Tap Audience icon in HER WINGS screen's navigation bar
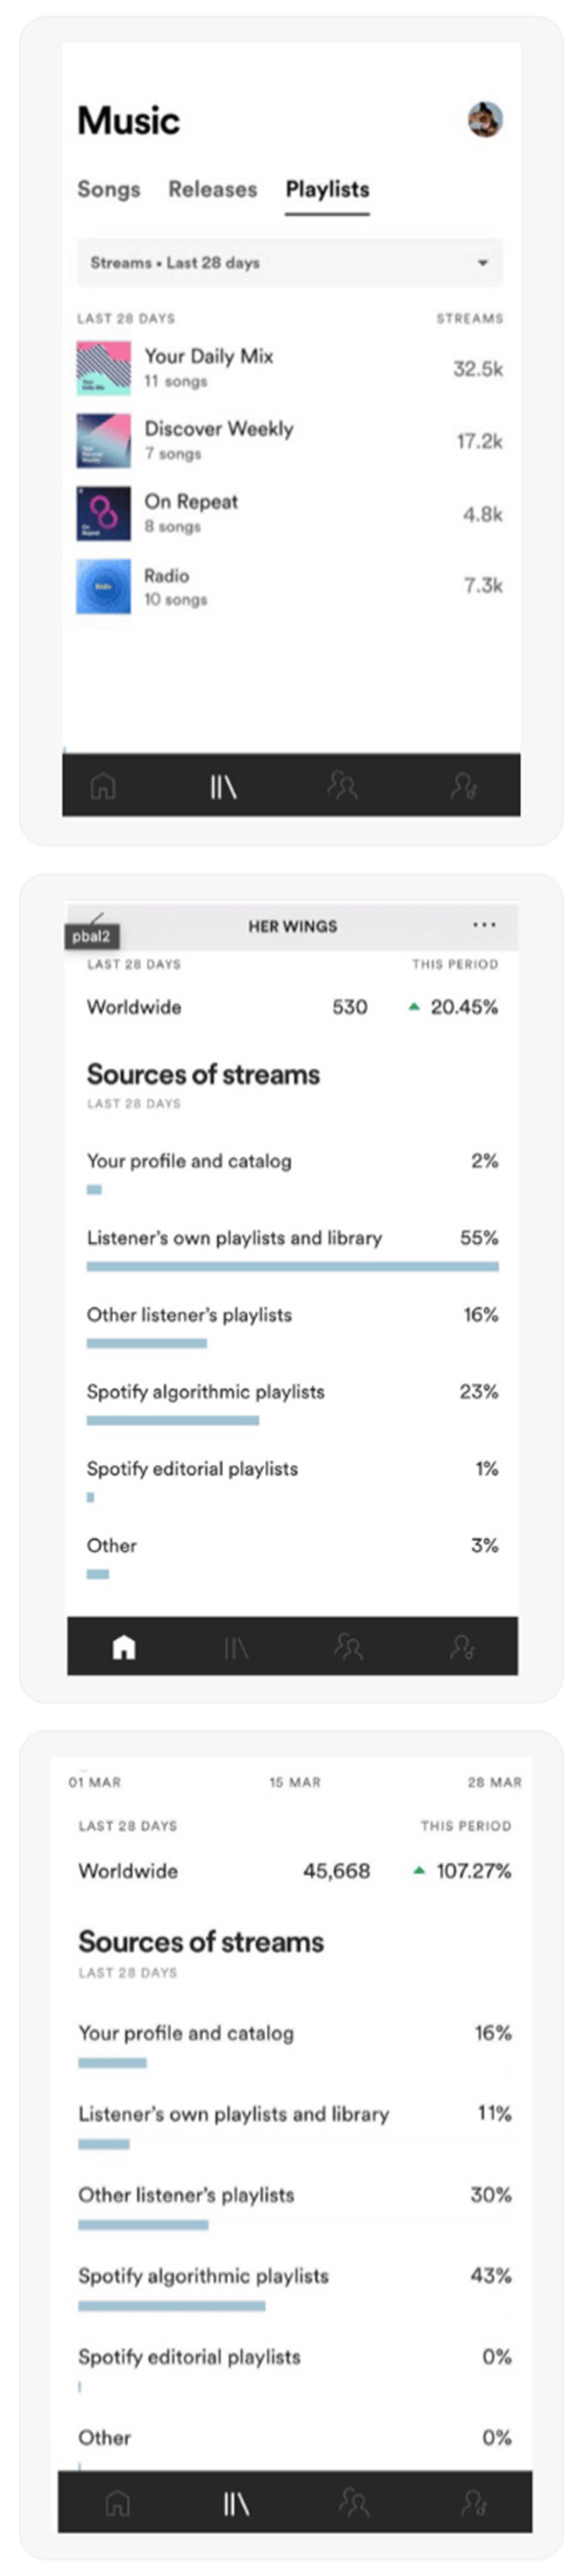This screenshot has height=2576, width=583. pyautogui.click(x=348, y=1647)
